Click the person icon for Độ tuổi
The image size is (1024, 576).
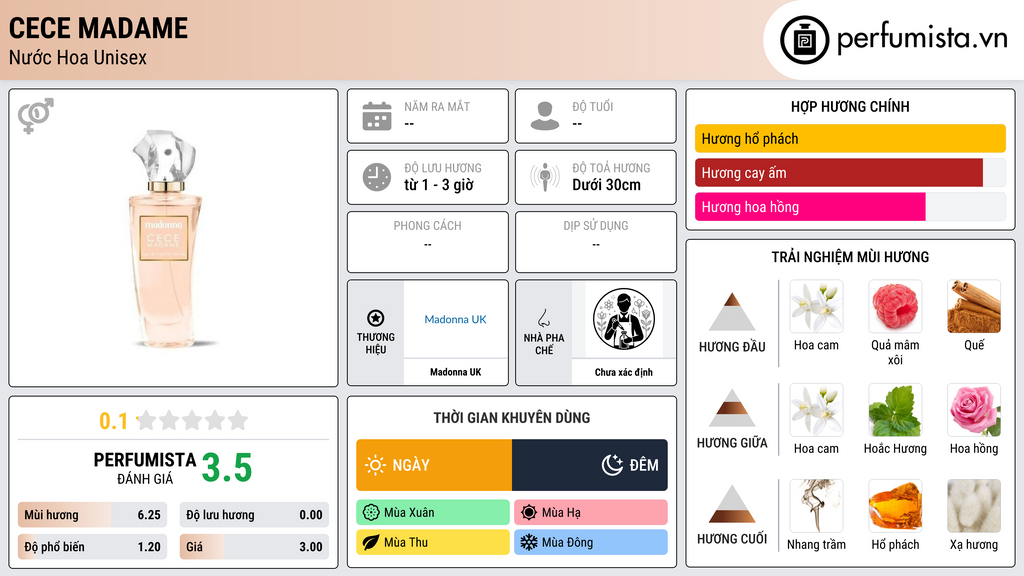(545, 116)
